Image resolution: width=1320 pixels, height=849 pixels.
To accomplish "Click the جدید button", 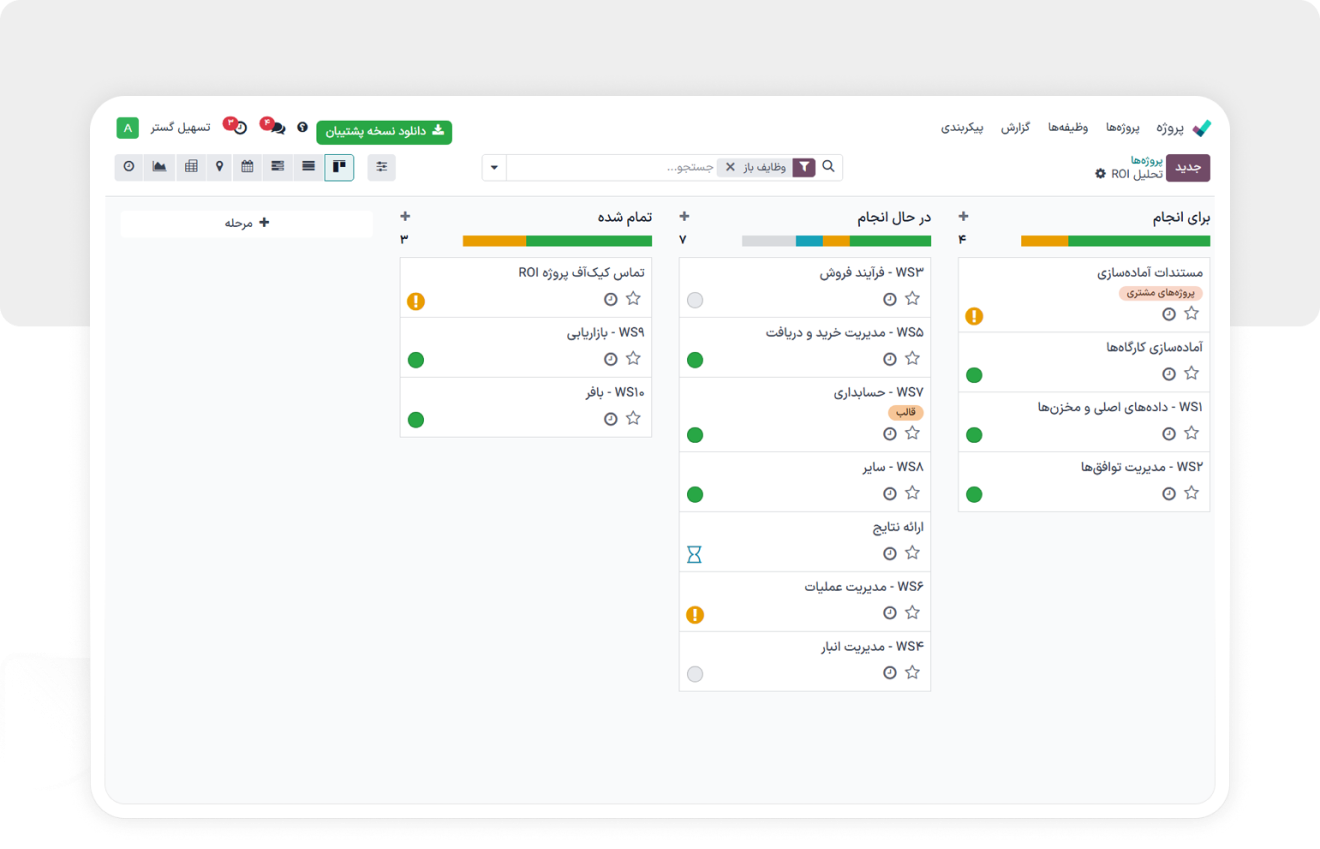I will tap(1188, 168).
